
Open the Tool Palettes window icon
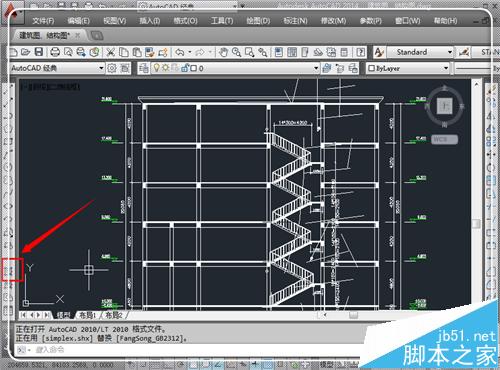point(305,52)
